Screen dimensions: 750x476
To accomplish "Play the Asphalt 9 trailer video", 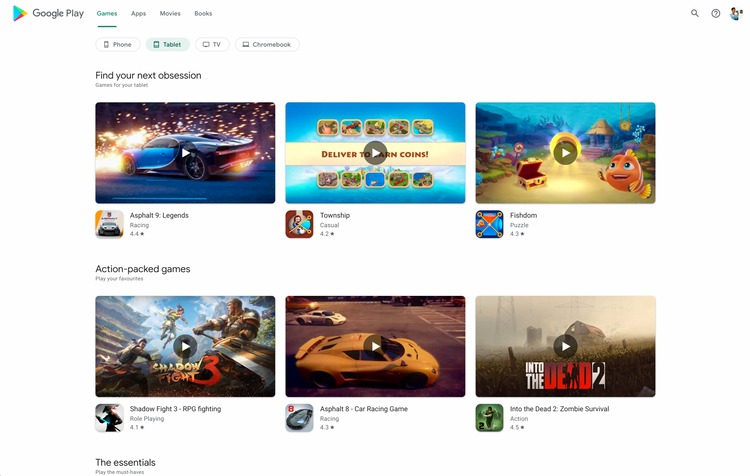I will point(185,153).
